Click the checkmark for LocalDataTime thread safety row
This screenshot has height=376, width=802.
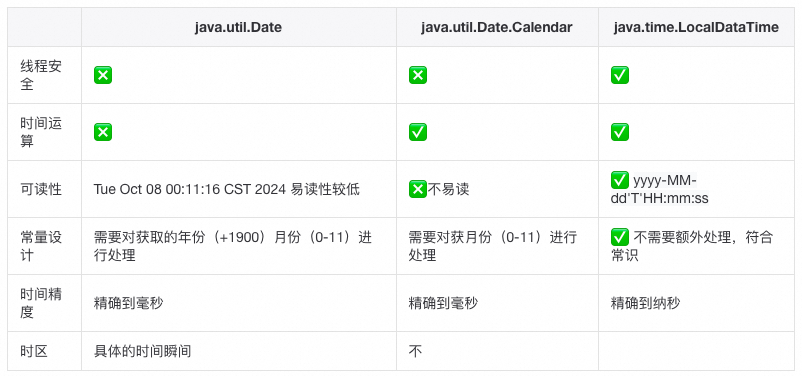pyautogui.click(x=620, y=75)
